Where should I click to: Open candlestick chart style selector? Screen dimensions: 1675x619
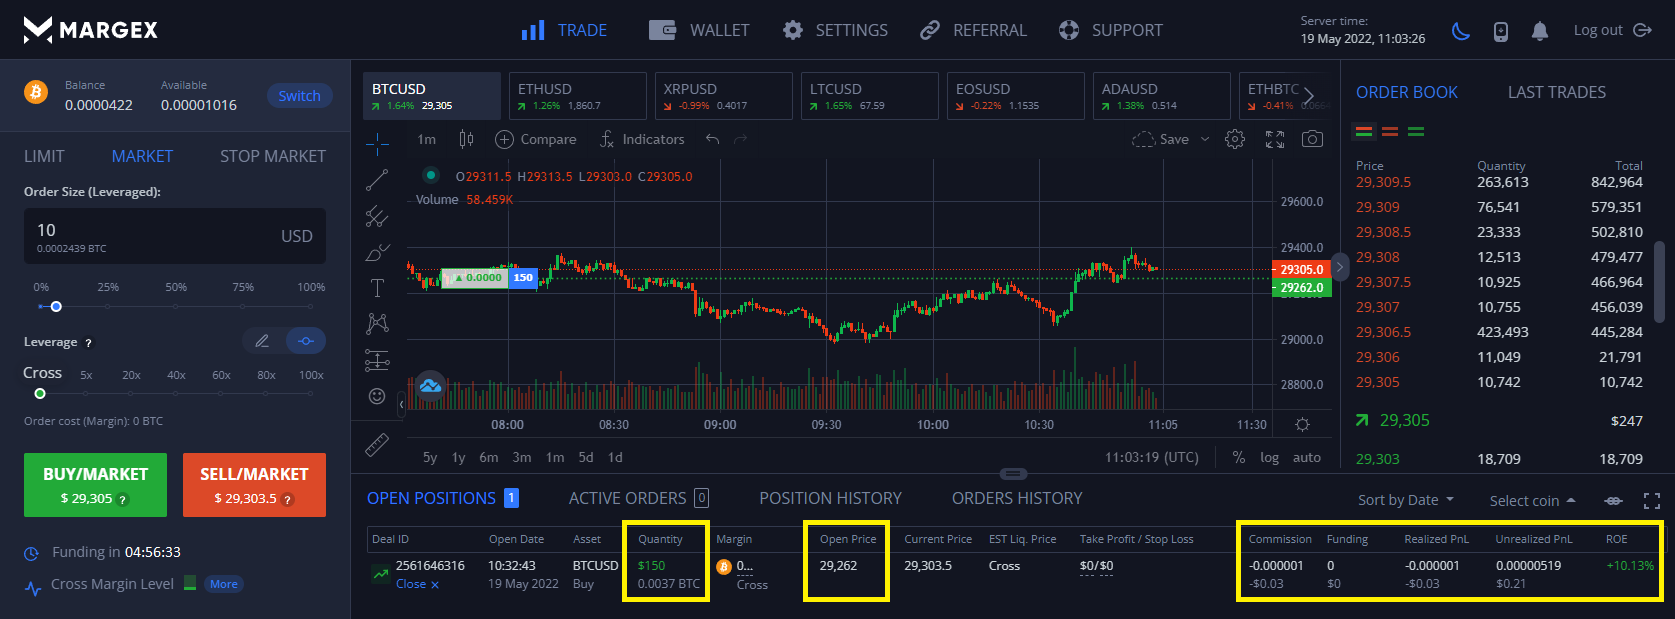click(x=466, y=139)
